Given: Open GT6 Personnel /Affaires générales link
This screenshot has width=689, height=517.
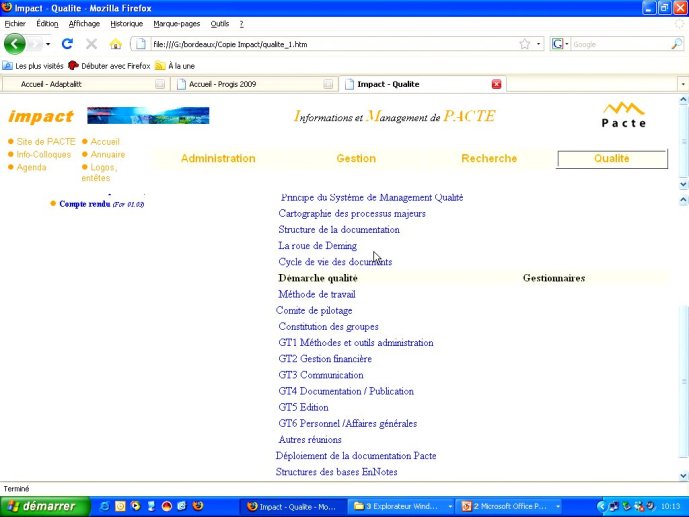Looking at the screenshot, I should 348,423.
